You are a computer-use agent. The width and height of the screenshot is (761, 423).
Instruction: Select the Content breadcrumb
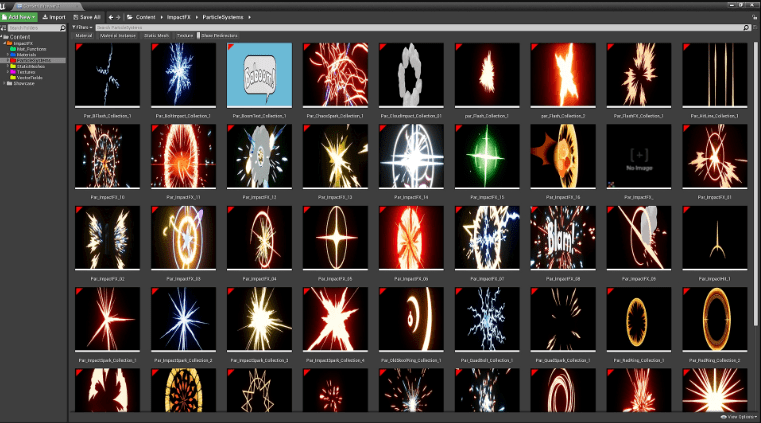(x=145, y=17)
